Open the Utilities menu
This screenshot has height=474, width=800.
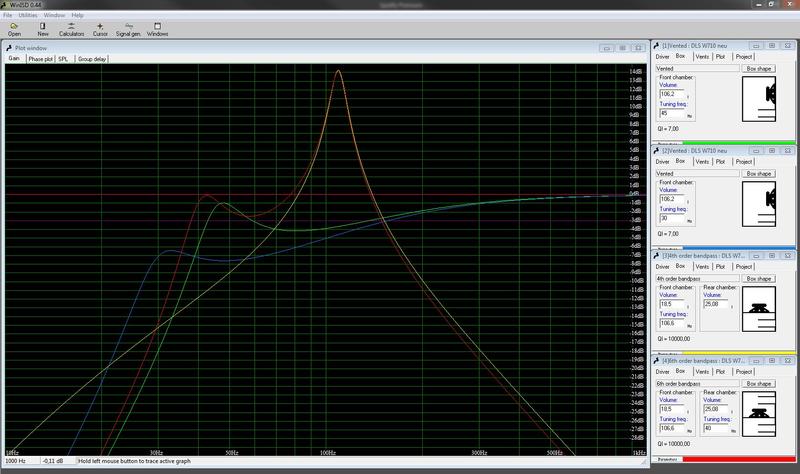point(28,15)
